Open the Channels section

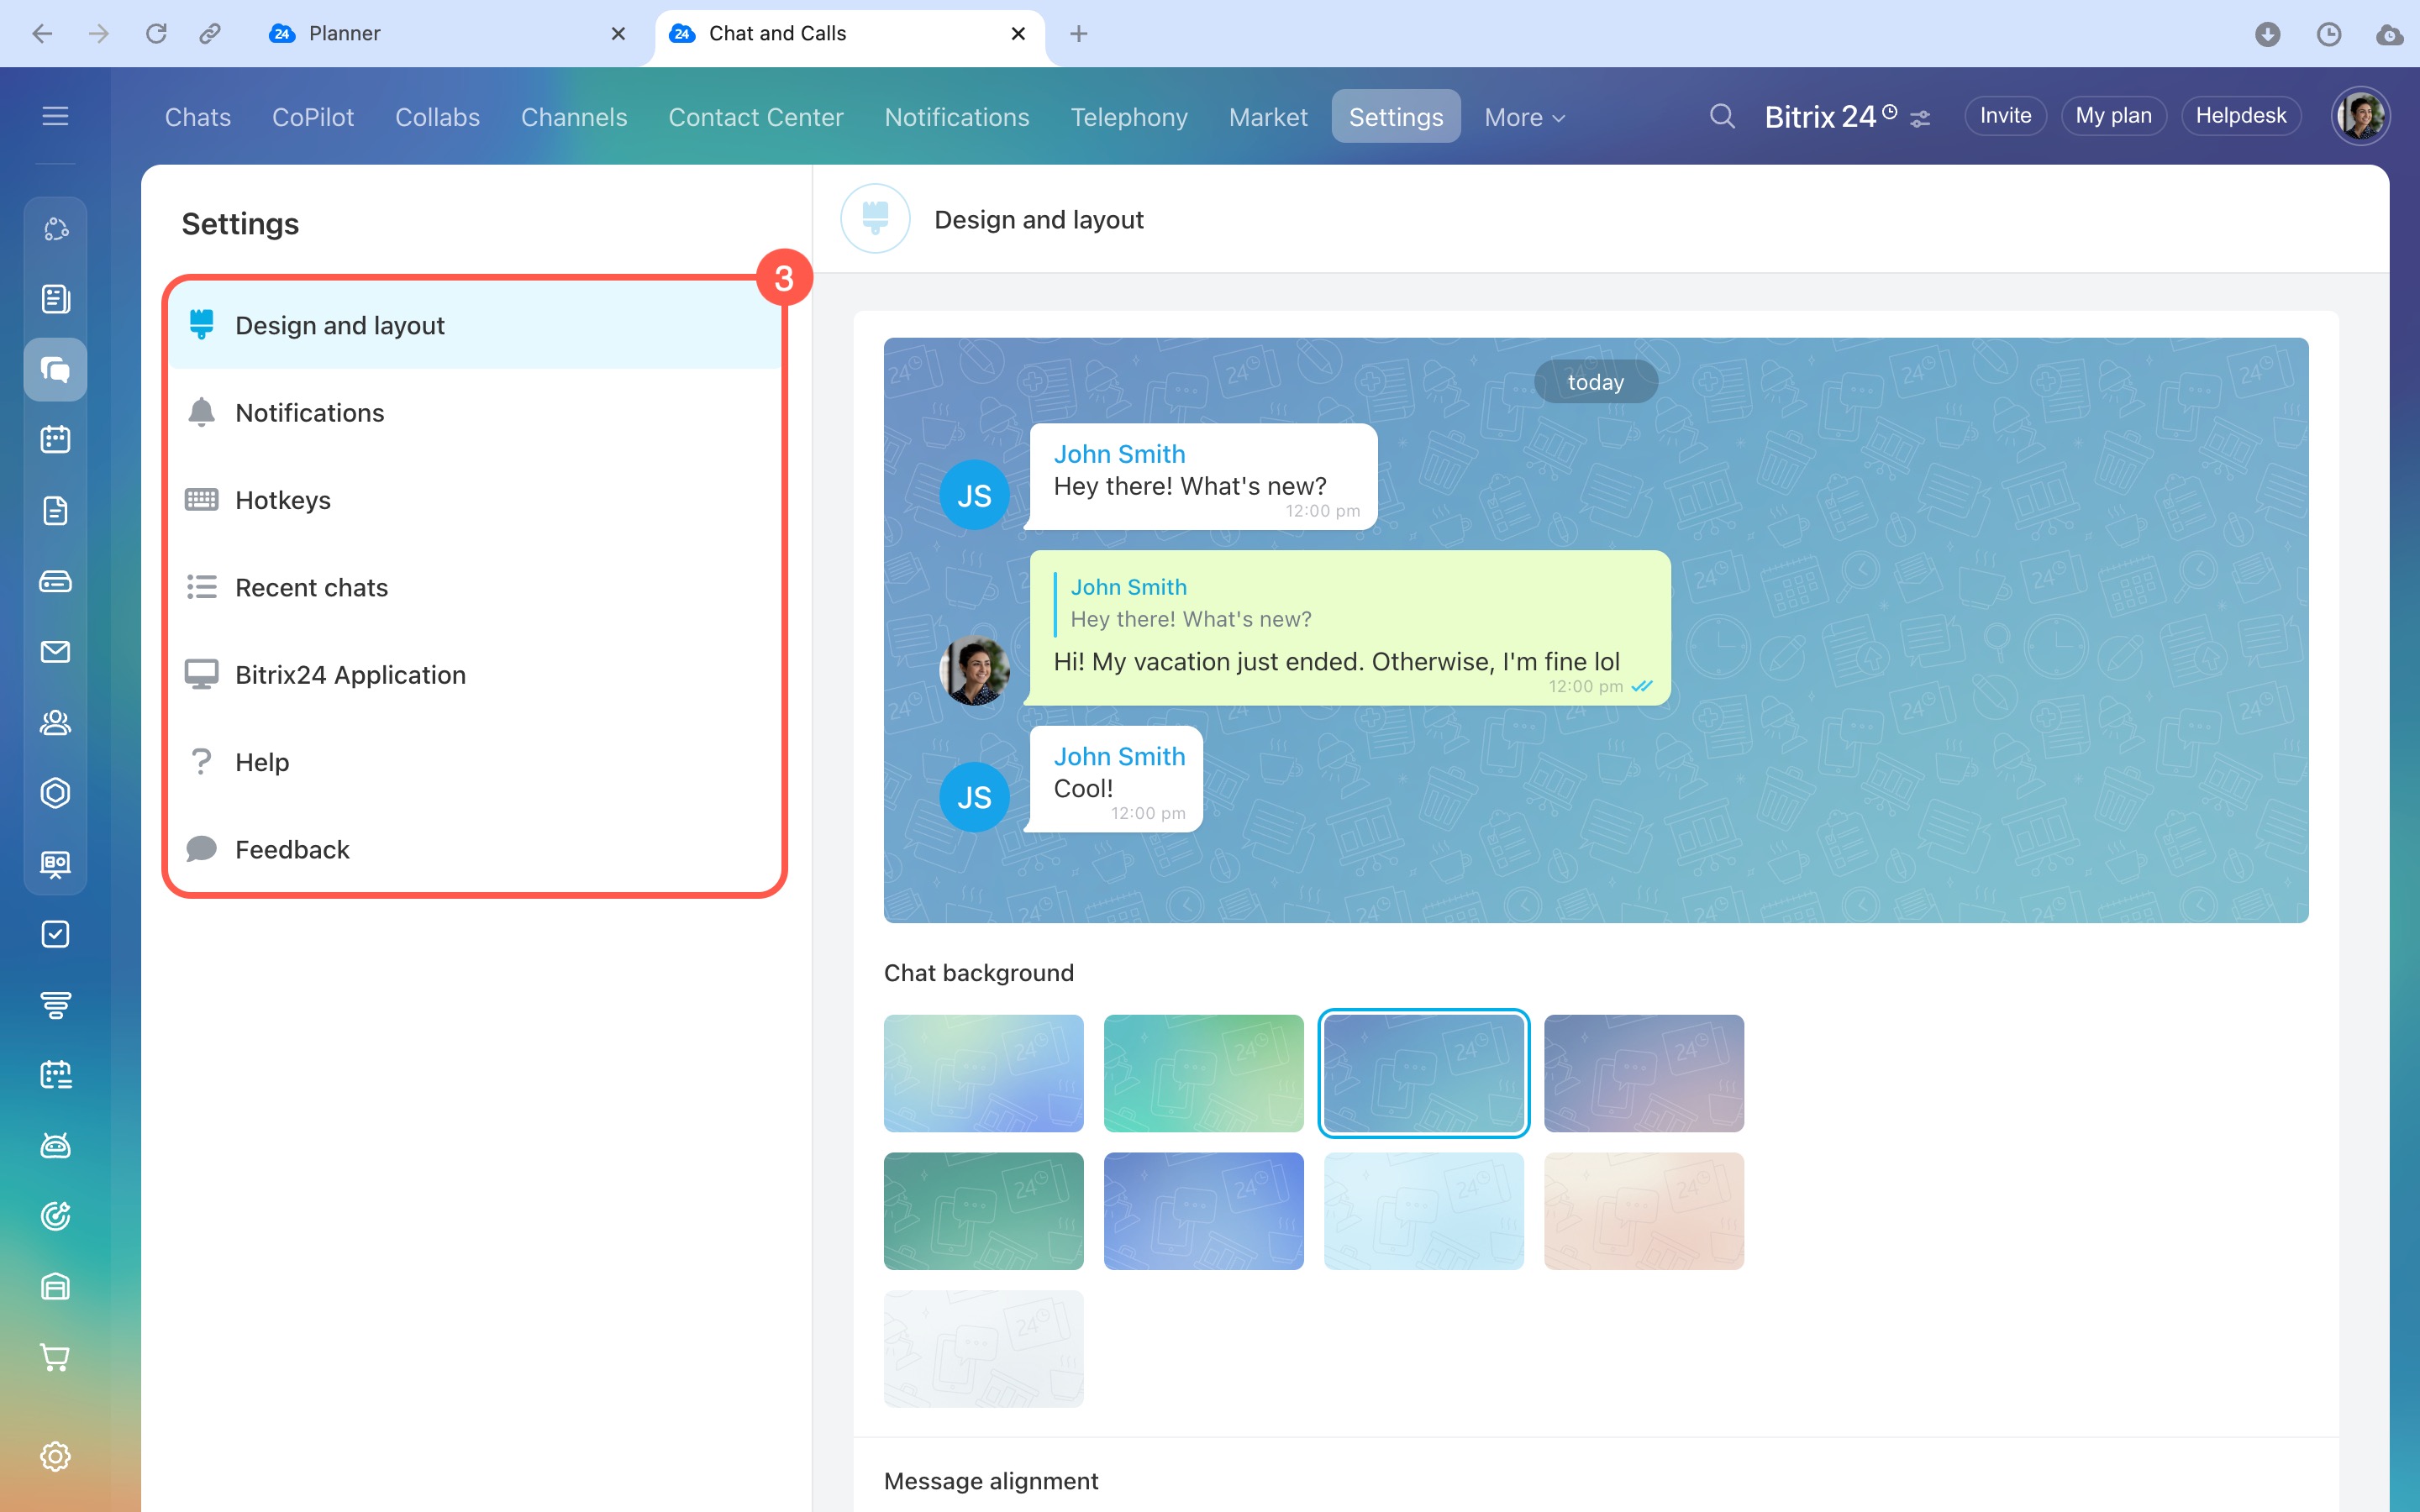(x=574, y=117)
